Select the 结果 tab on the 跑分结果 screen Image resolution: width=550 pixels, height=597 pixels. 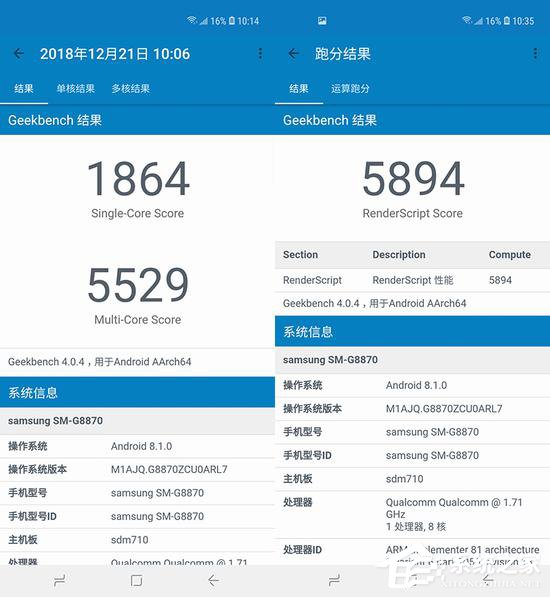(299, 89)
